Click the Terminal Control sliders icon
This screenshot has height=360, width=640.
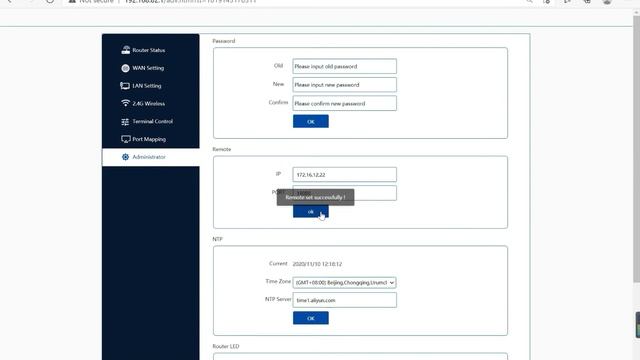(x=125, y=122)
